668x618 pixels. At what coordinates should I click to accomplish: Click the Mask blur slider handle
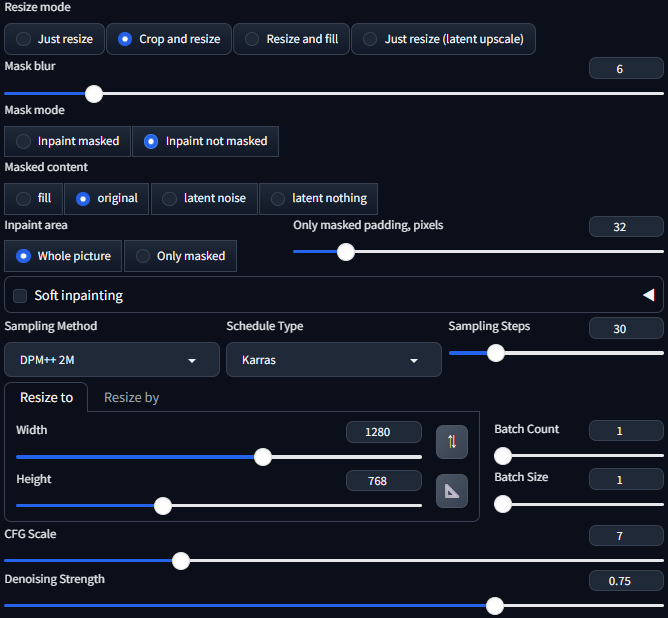coord(94,94)
